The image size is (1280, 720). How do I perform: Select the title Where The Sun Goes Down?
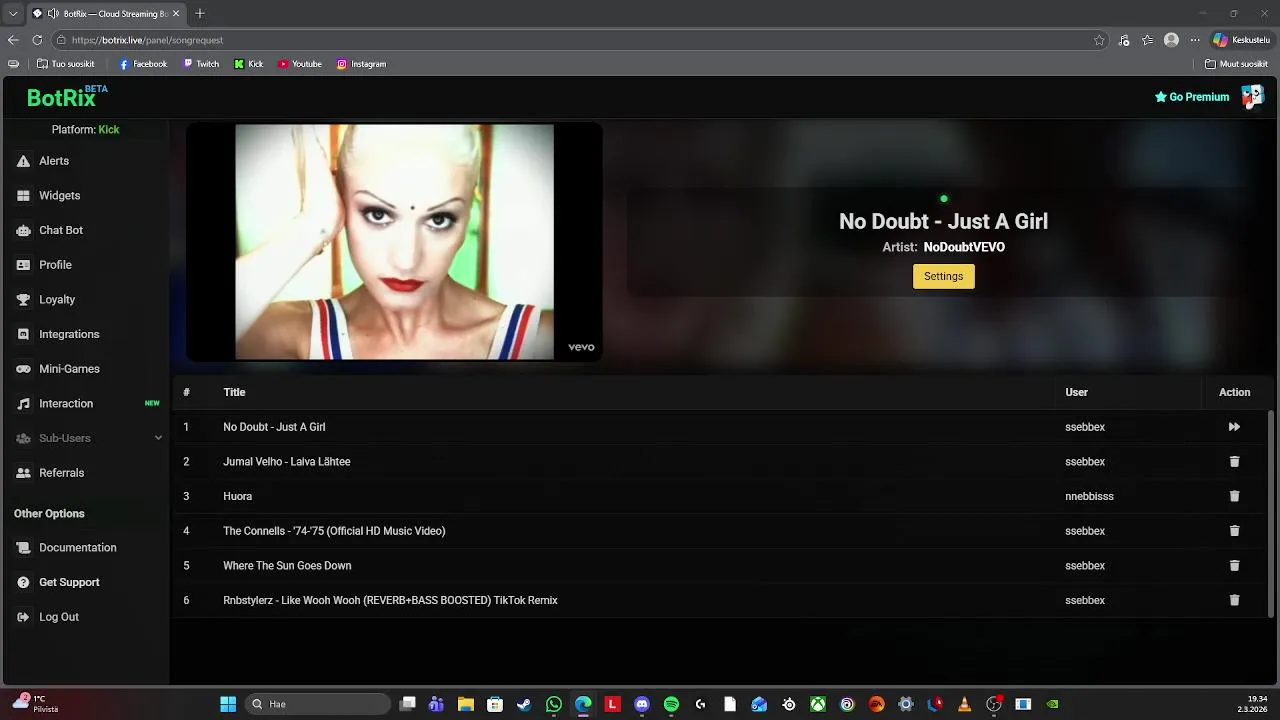[287, 566]
